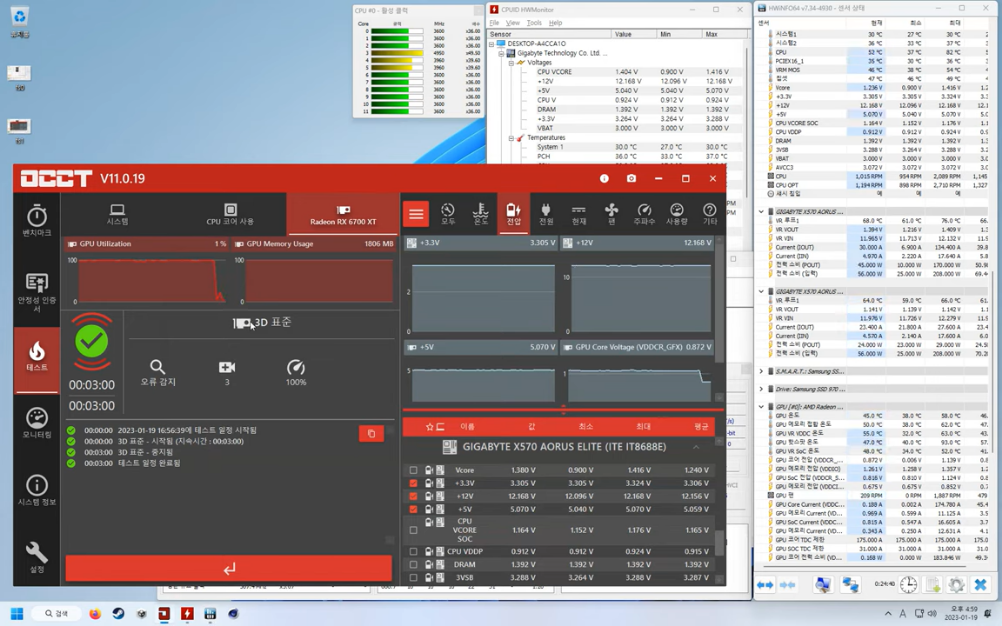This screenshot has width=1002, height=626.
Task: Switch to CPU core usage tab
Action: pyautogui.click(x=230, y=214)
